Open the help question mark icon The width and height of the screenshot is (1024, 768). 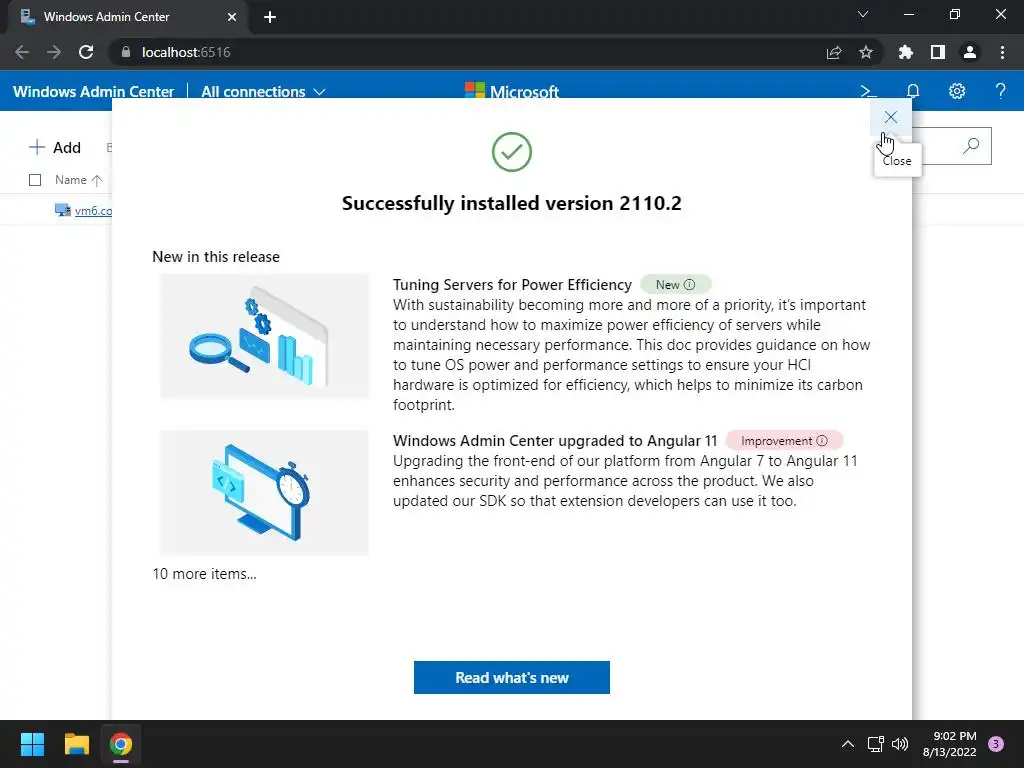pyautogui.click(x=1000, y=91)
